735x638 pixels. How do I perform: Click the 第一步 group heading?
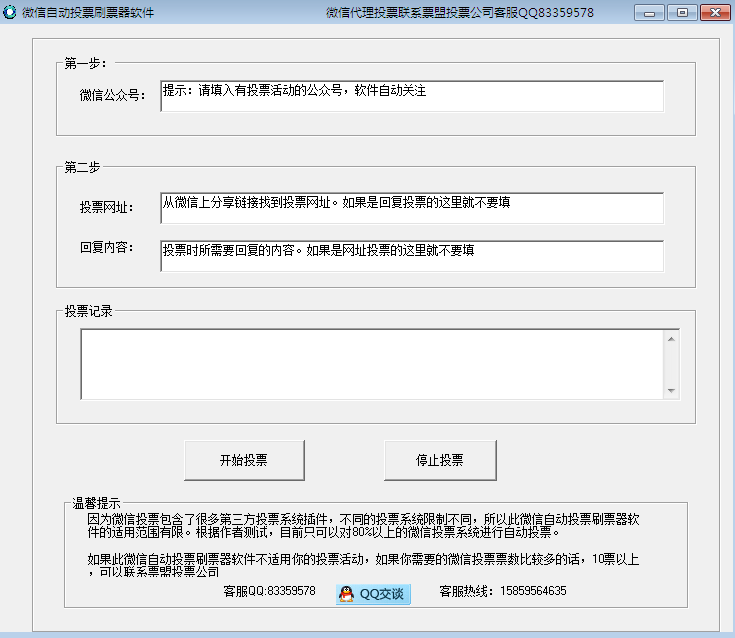click(86, 63)
